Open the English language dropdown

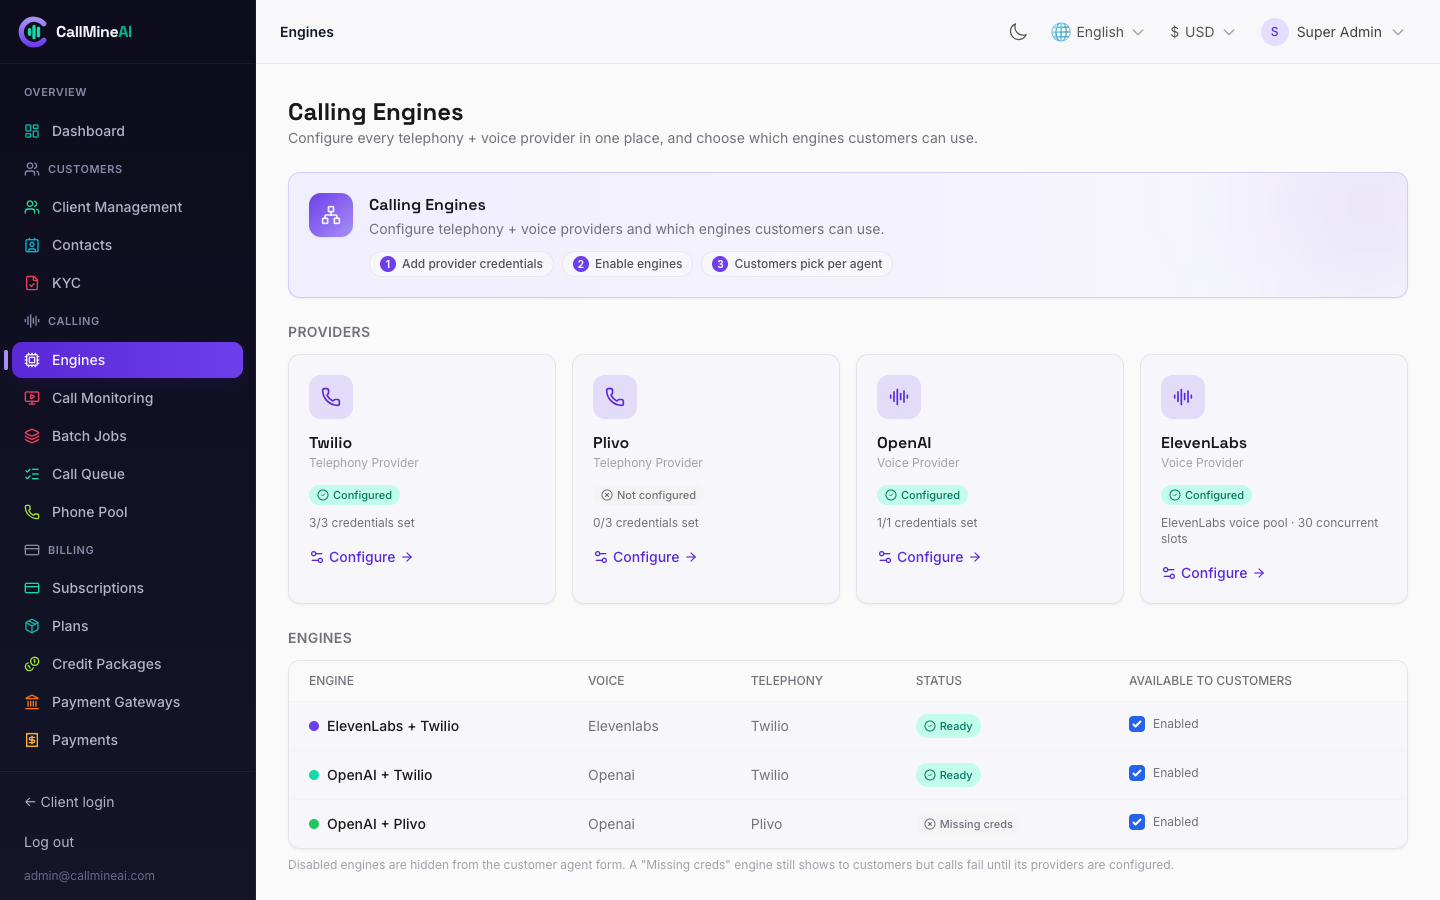pos(1098,32)
